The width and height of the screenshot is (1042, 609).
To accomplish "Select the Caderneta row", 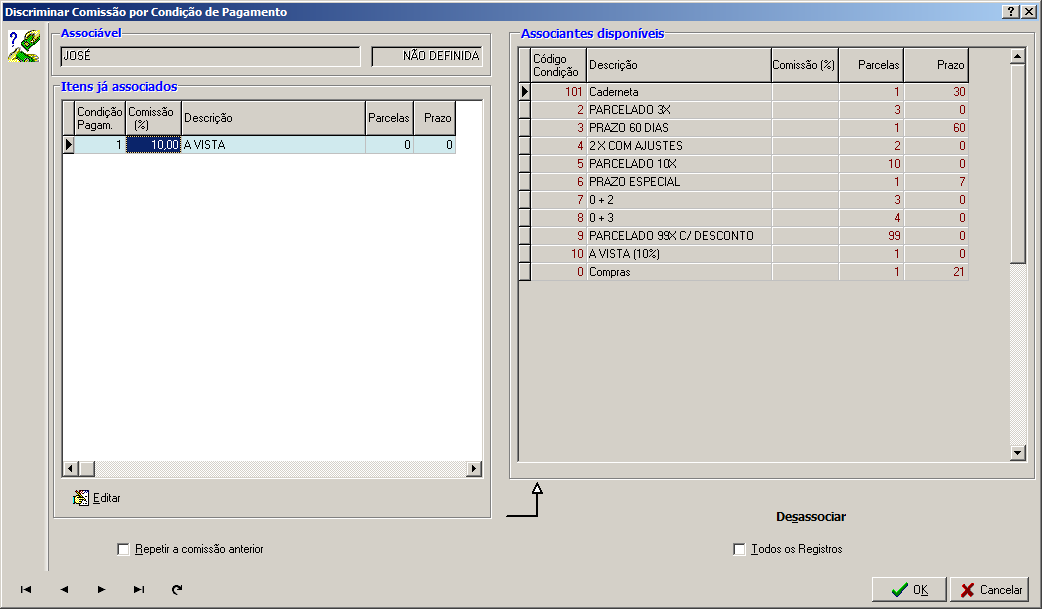I will click(677, 91).
